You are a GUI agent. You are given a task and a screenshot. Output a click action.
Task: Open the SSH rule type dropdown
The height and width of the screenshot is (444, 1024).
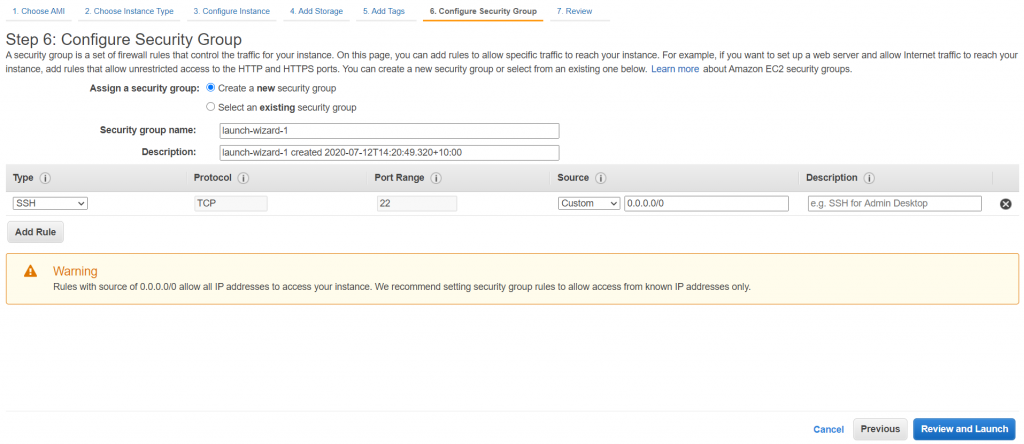(51, 204)
